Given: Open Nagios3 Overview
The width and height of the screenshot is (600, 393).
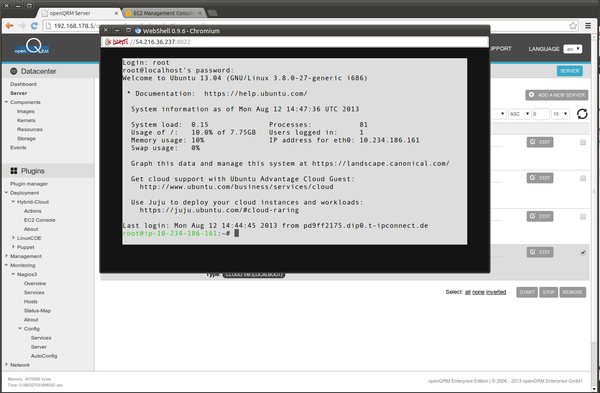Looking at the screenshot, I should click(35, 284).
